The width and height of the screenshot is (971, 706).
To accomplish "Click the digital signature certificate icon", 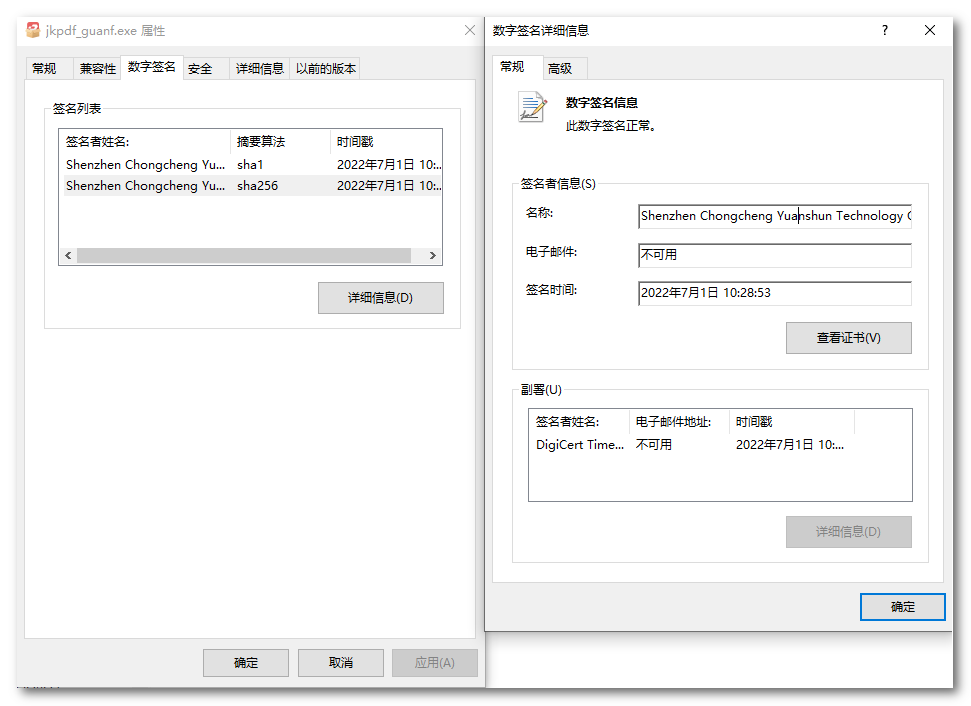I will pos(532,107).
